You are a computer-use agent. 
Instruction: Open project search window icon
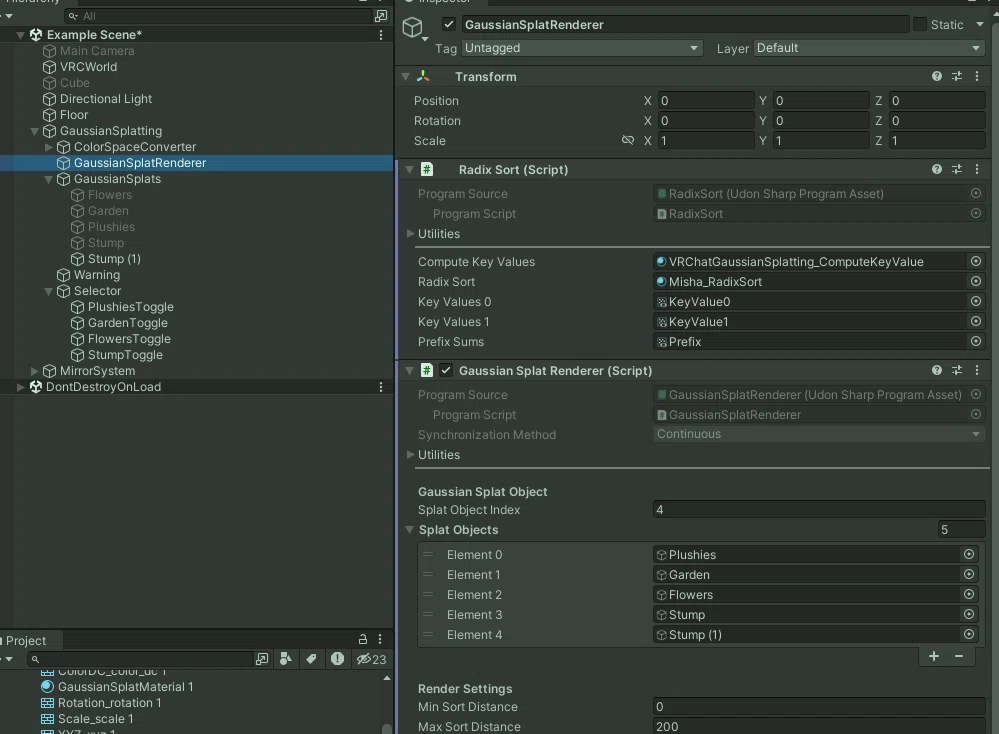click(261, 659)
